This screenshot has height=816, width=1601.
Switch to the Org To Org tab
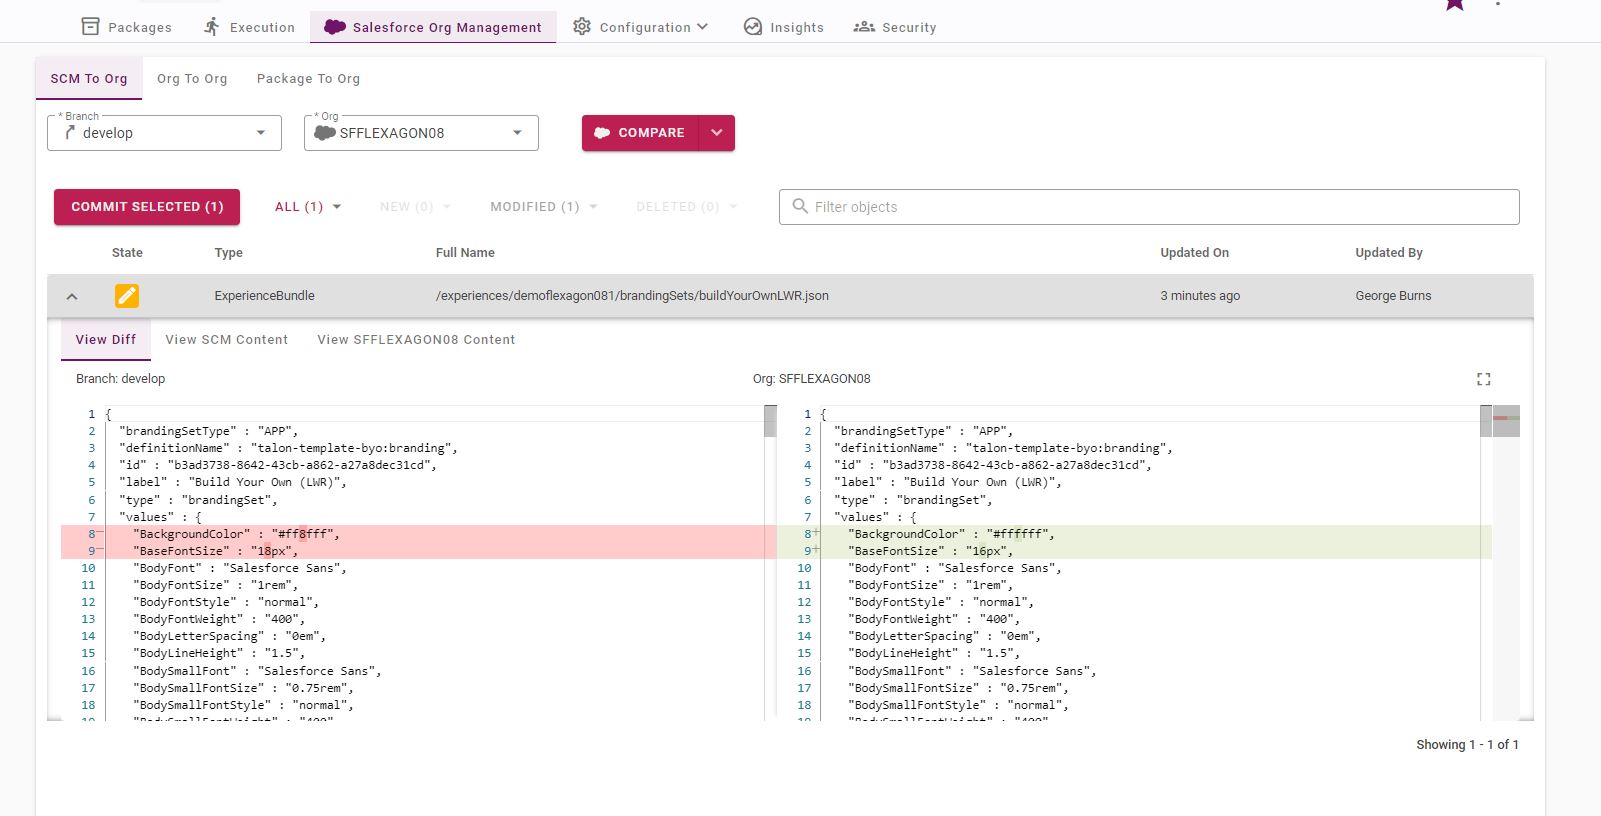pos(192,79)
